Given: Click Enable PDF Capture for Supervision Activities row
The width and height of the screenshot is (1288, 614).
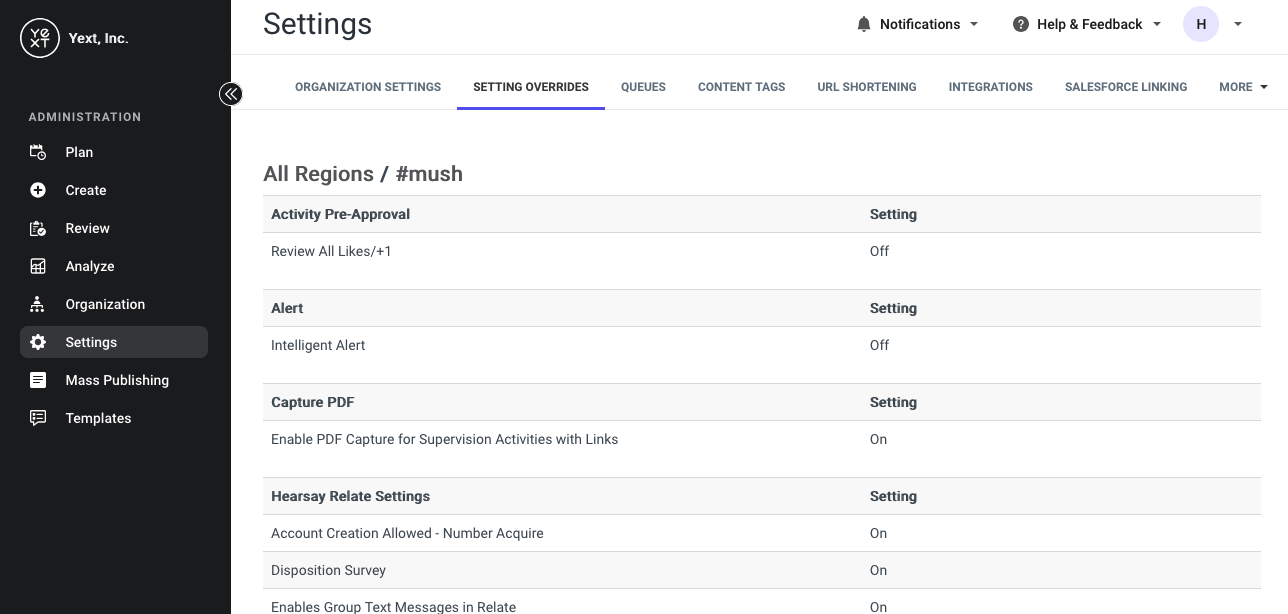Looking at the screenshot, I should [762, 439].
